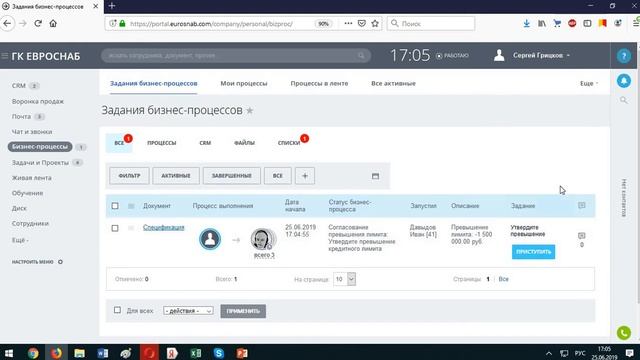The image size is (640, 360).
Task: Switch to 'Мои процессы' tab
Action: coord(244,83)
